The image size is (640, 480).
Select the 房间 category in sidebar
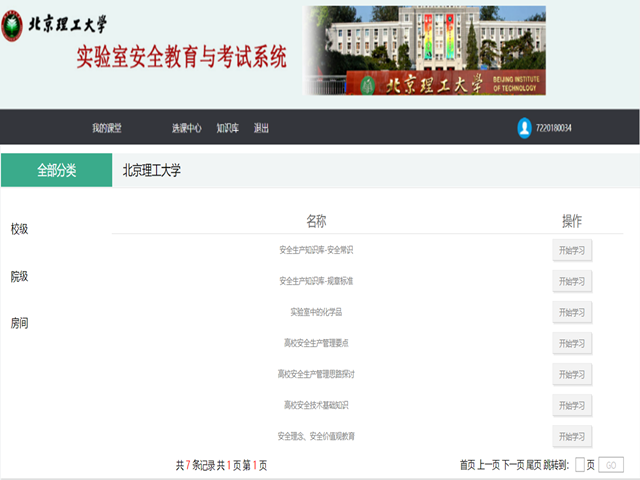point(20,323)
